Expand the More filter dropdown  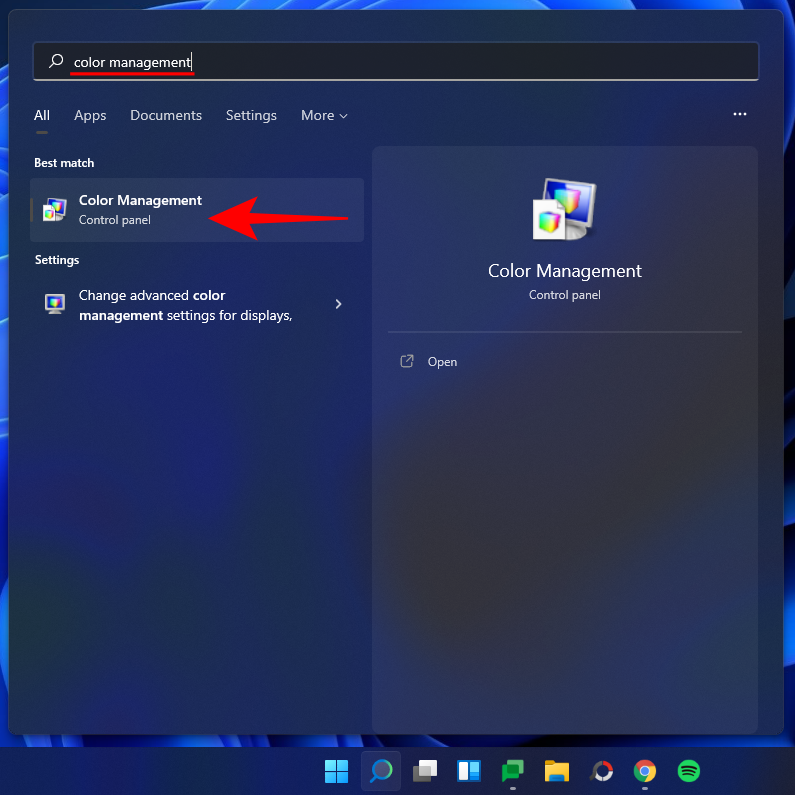tap(324, 116)
